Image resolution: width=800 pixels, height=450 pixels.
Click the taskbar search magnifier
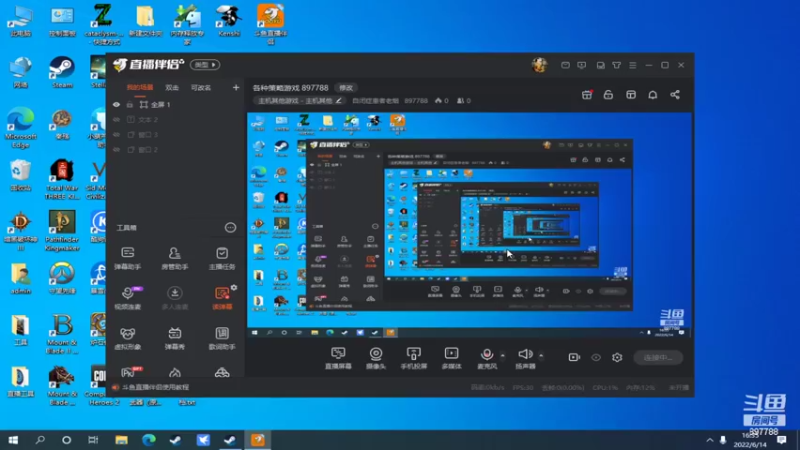40,440
